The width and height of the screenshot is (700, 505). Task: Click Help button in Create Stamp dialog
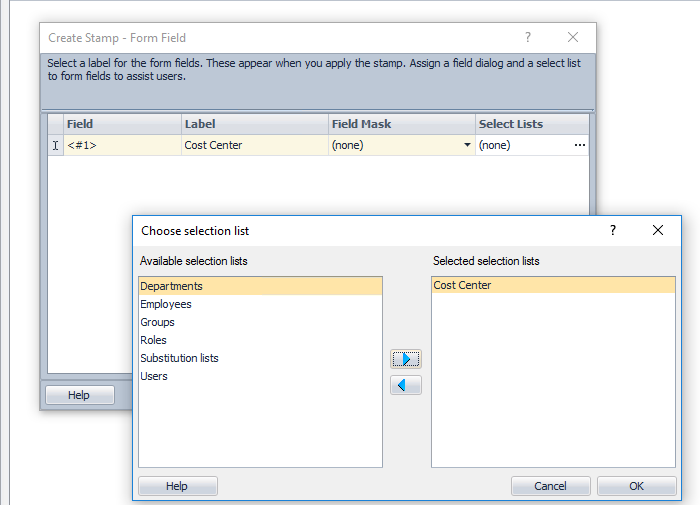click(79, 395)
